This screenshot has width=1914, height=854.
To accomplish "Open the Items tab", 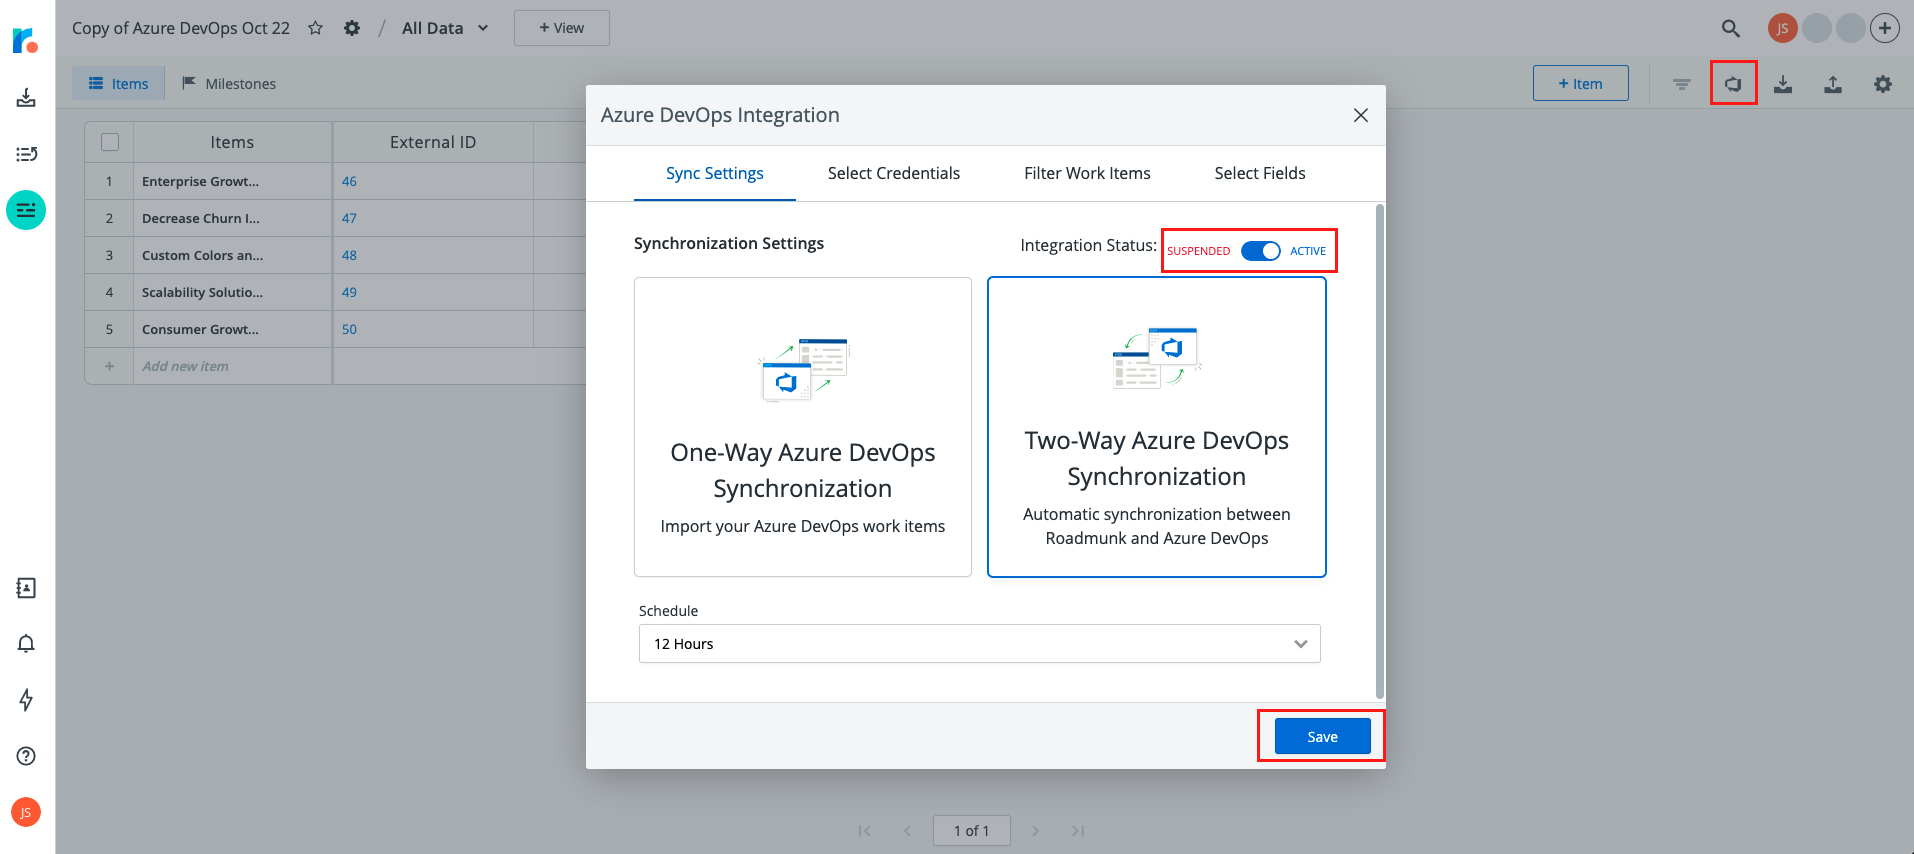I will (x=118, y=84).
